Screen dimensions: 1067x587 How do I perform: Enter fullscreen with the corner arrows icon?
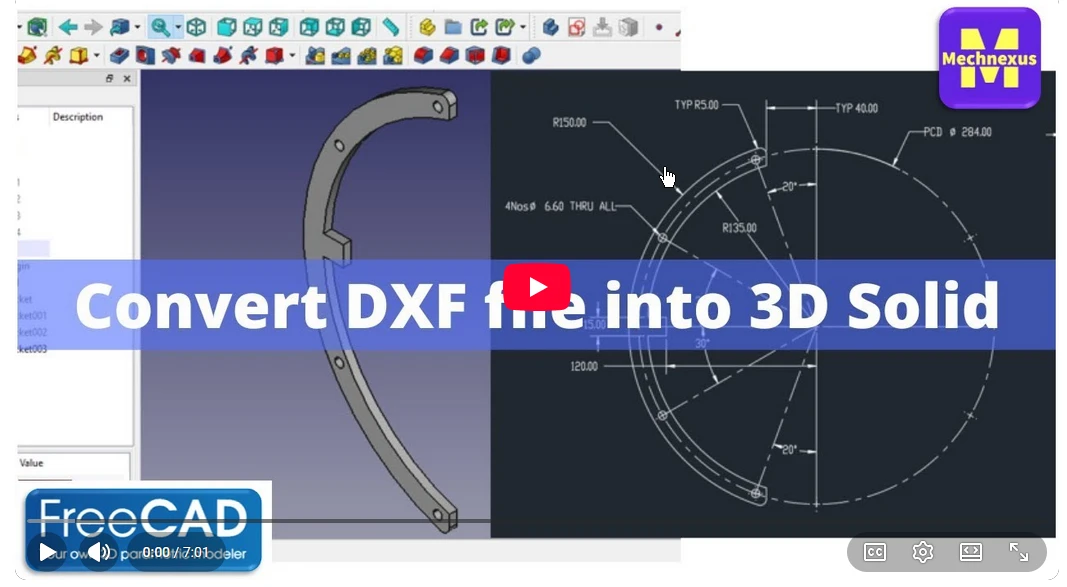click(1019, 552)
